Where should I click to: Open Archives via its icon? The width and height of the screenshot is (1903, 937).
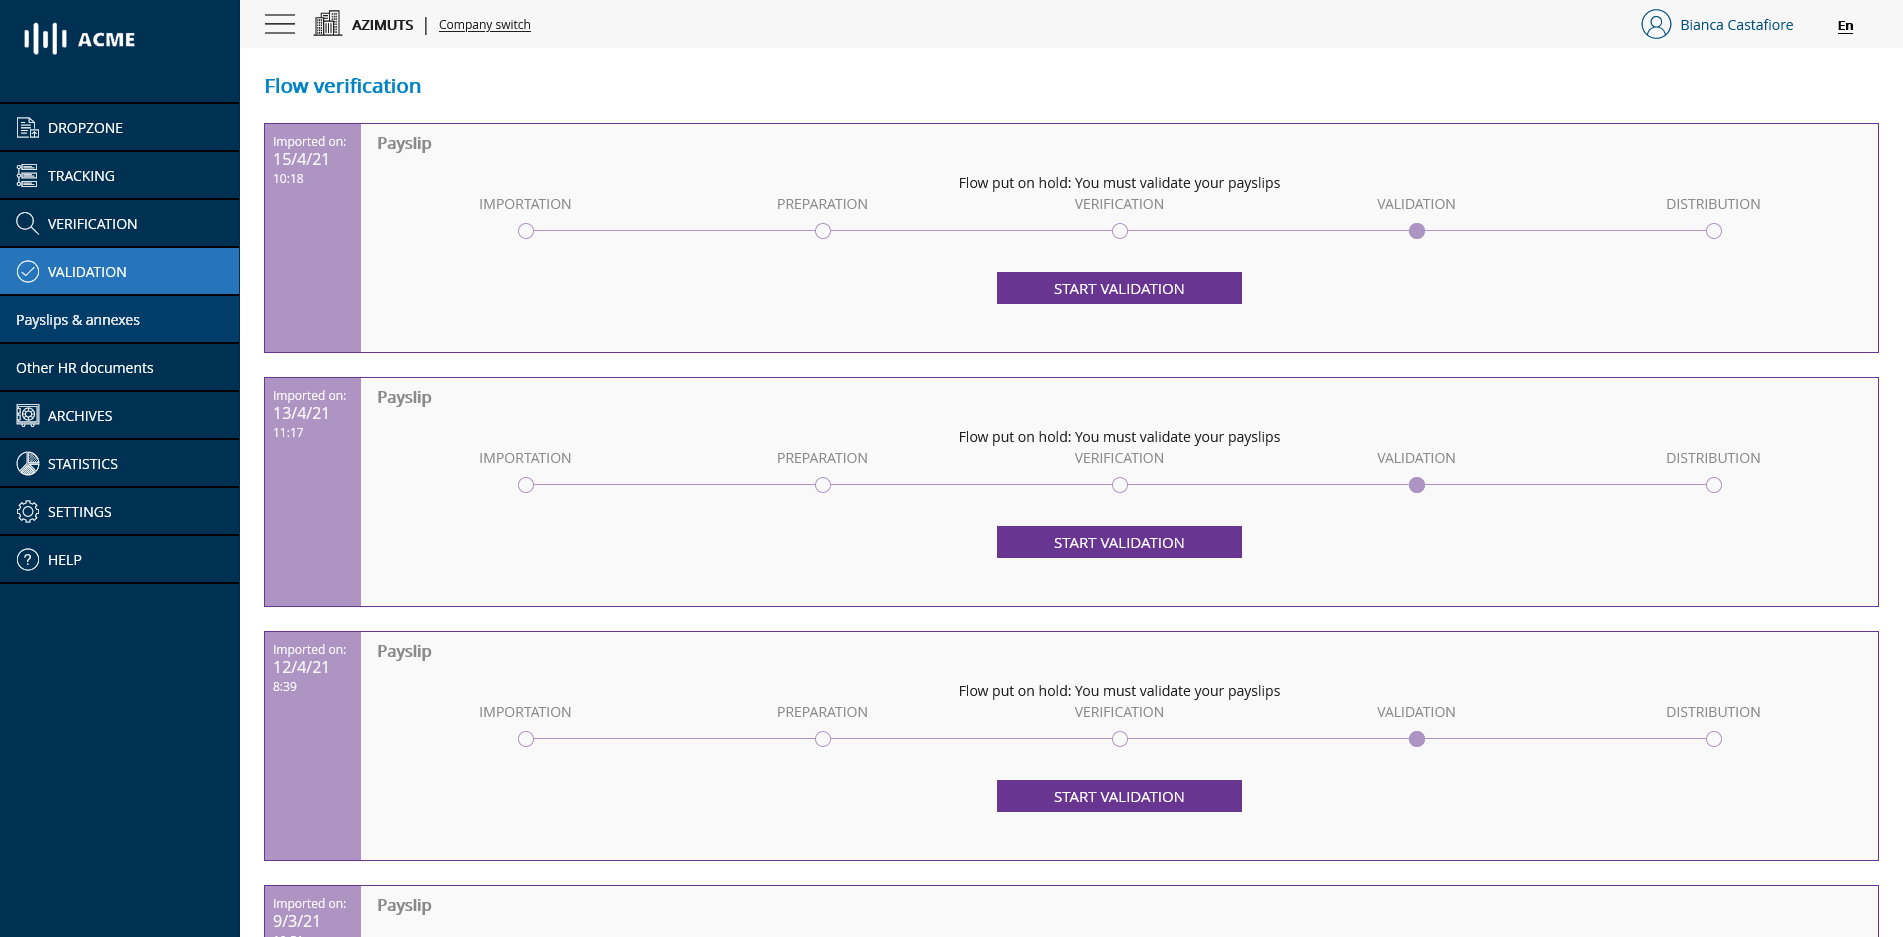[x=27, y=415]
